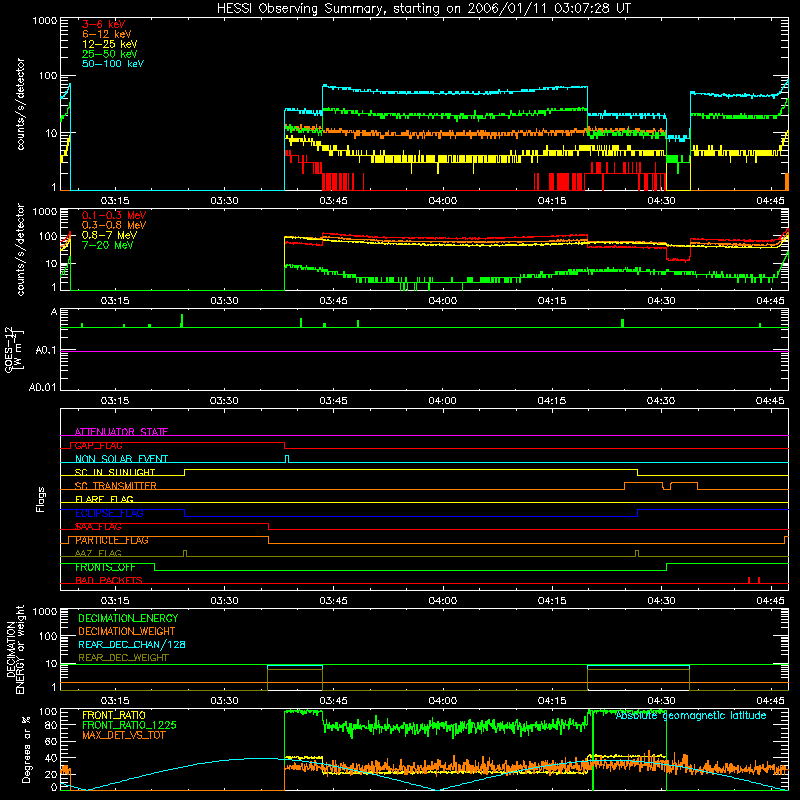The height and width of the screenshot is (800, 800).
Task: Select the SC_IN_SUNLIGHT flag label
Action: [115, 472]
